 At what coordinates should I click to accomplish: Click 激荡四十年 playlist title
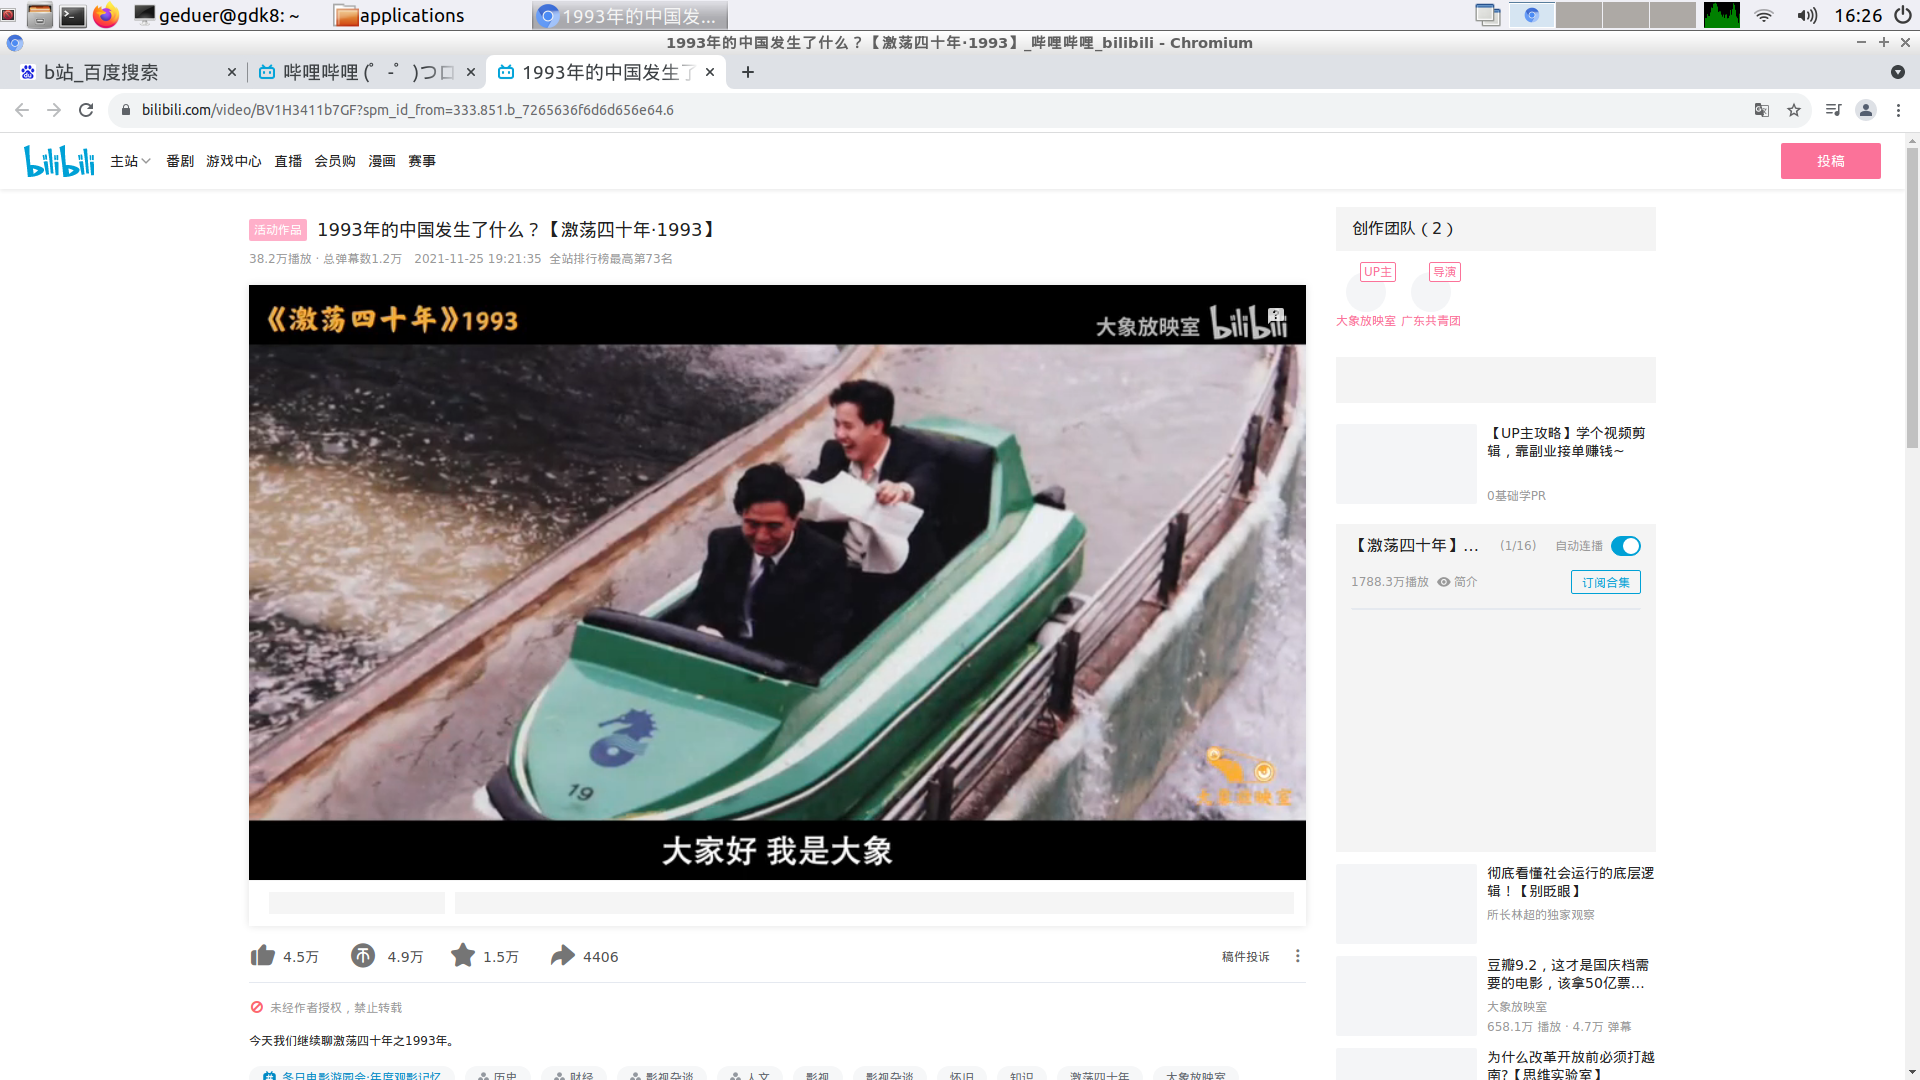tap(1414, 546)
